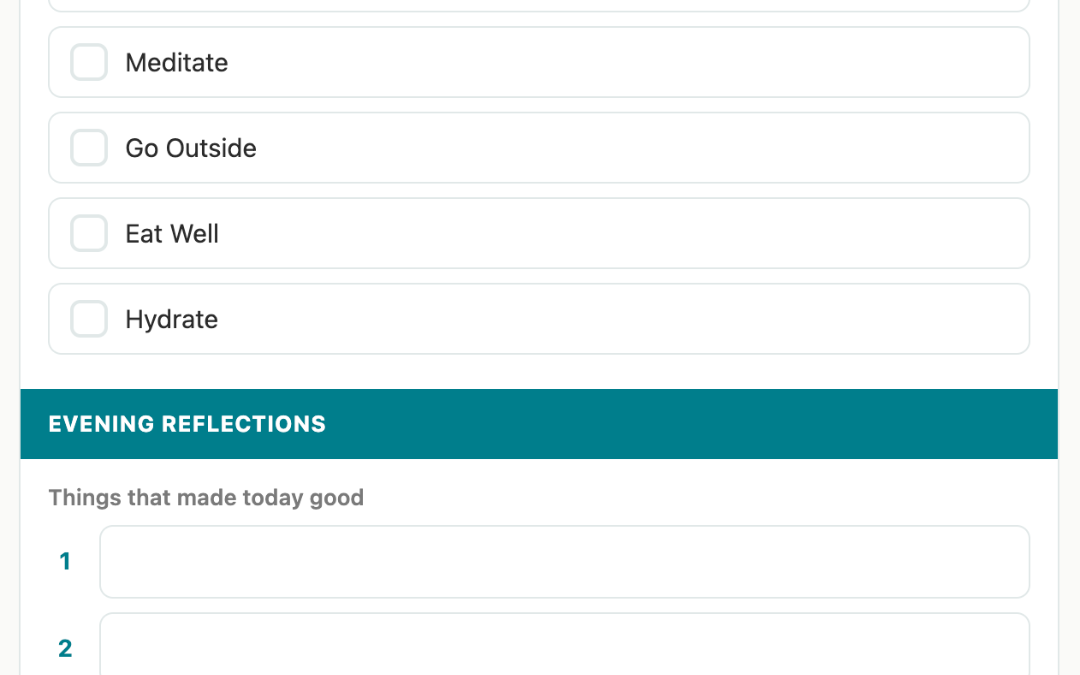
Task: Tick the Go Outside checkbox
Action: 89,149
